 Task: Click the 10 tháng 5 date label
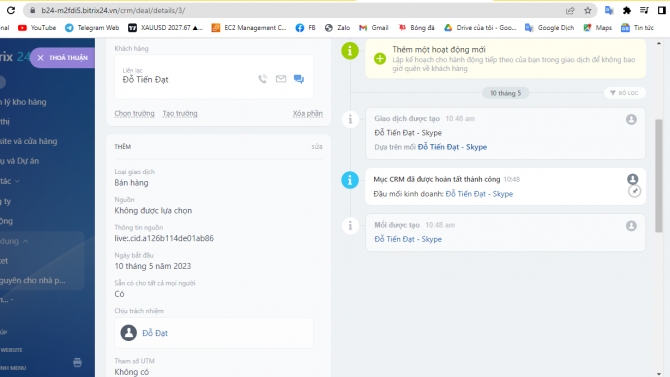(505, 93)
